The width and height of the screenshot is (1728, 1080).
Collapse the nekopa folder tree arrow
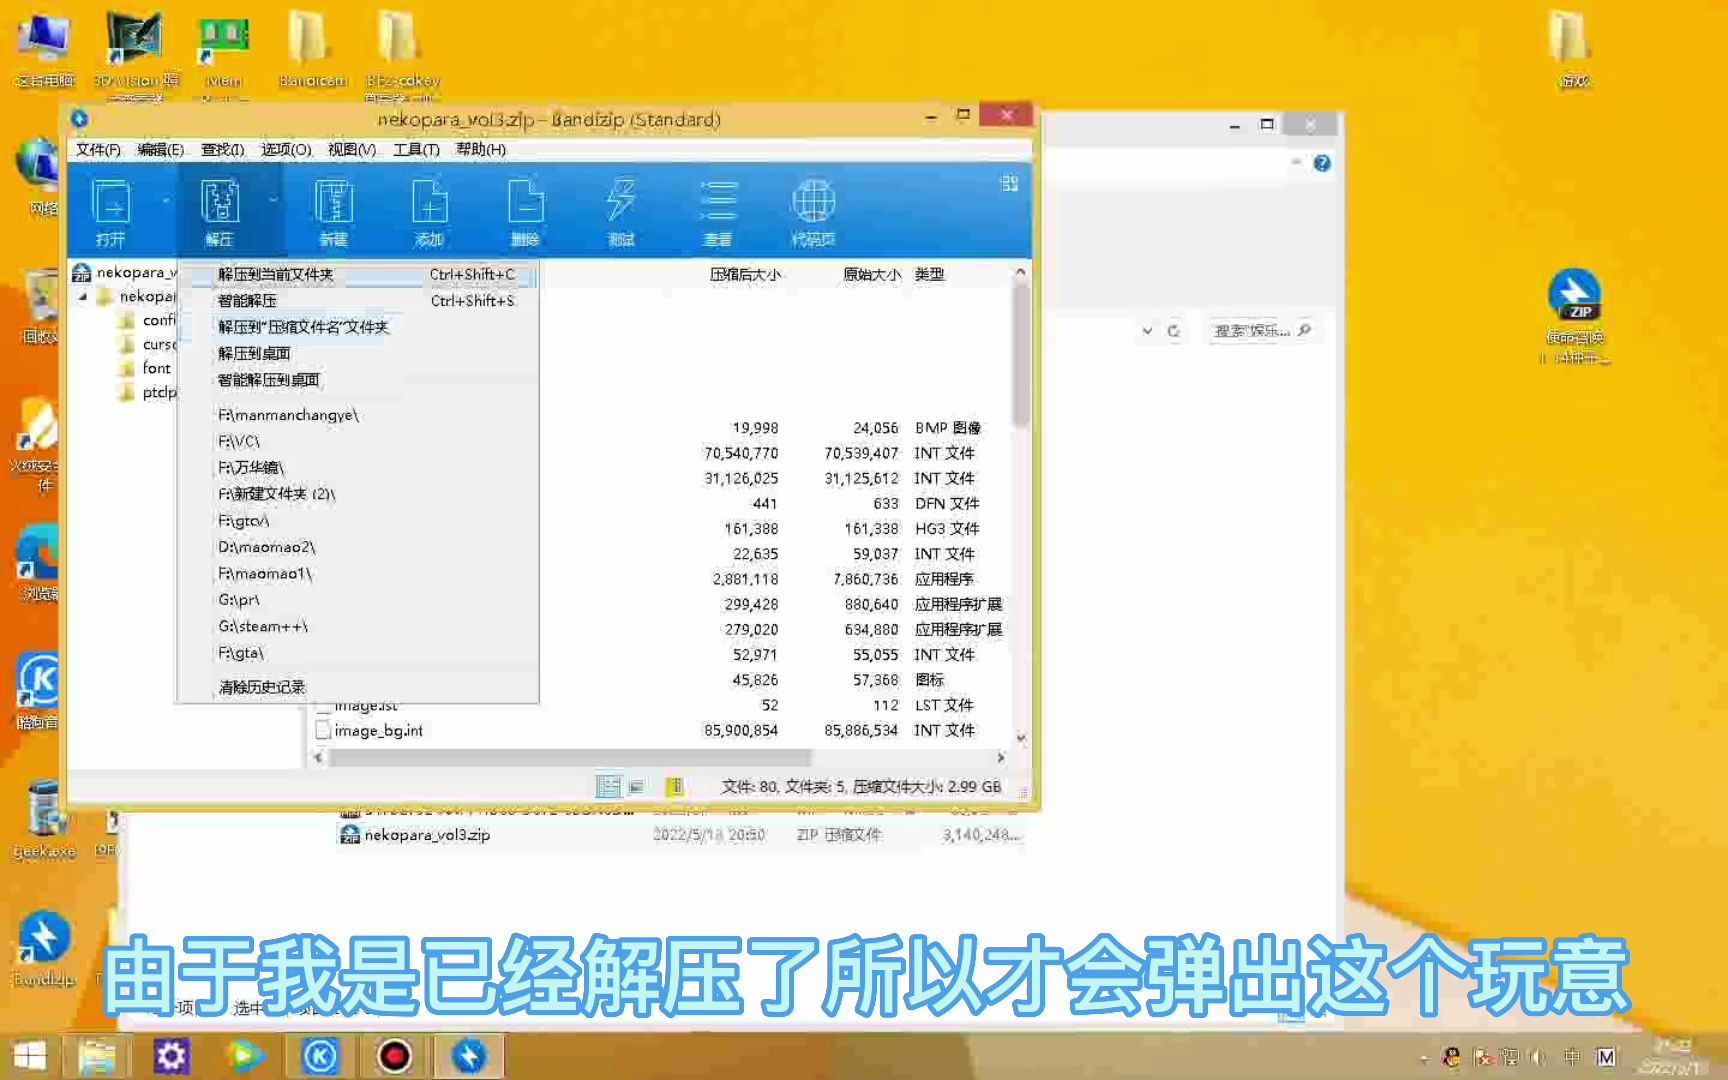pos(83,297)
